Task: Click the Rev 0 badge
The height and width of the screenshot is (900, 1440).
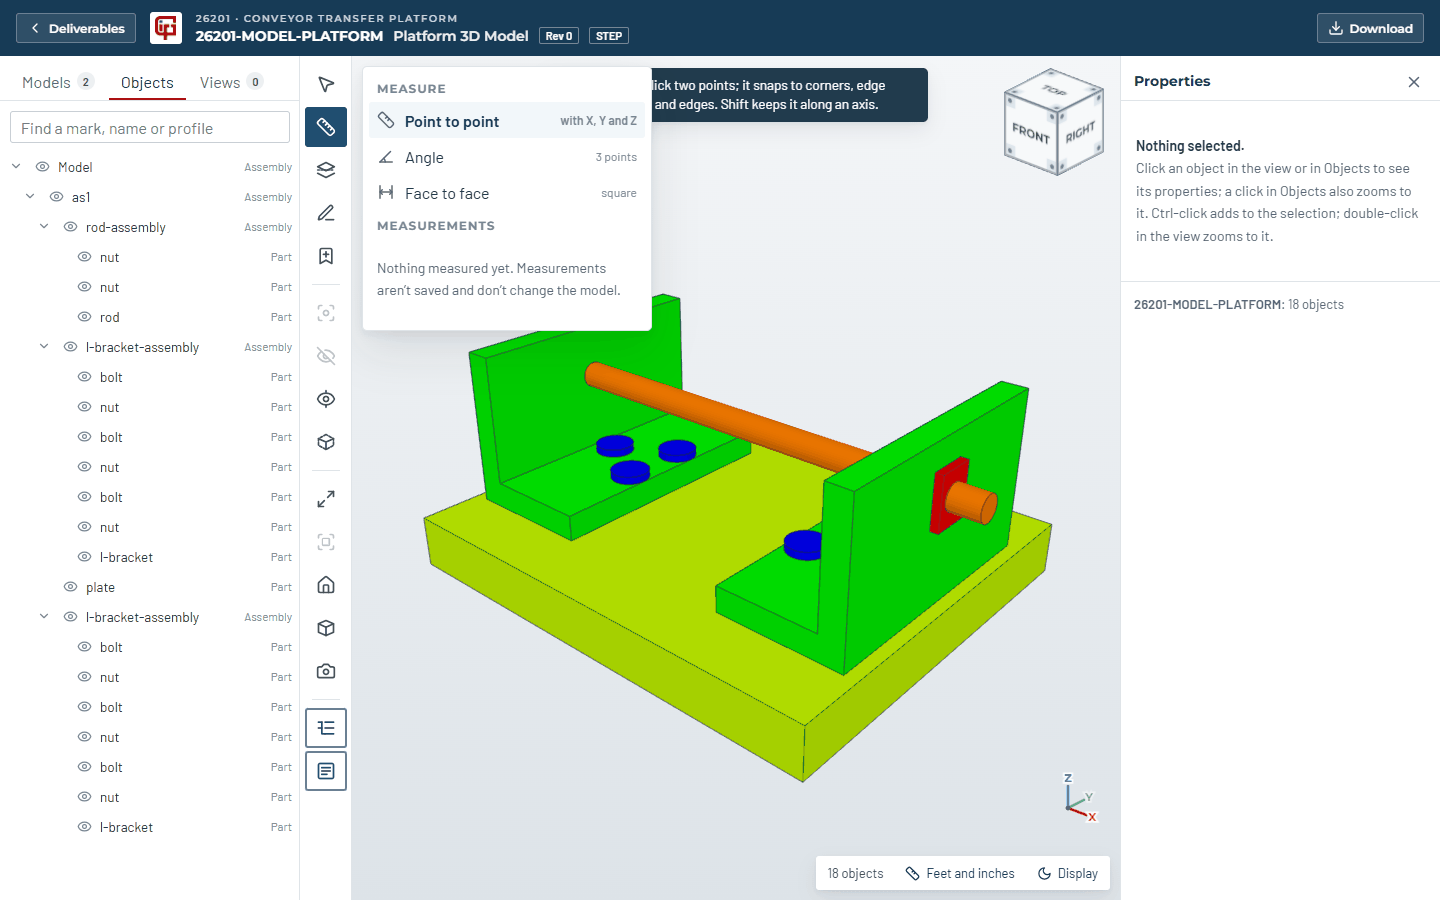Action: pyautogui.click(x=559, y=36)
